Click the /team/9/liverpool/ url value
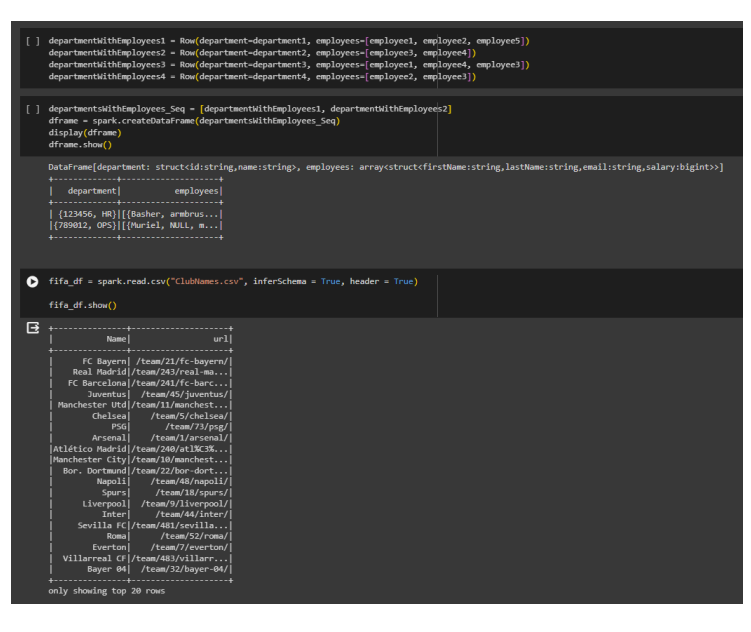The image size is (751, 632). (x=184, y=504)
